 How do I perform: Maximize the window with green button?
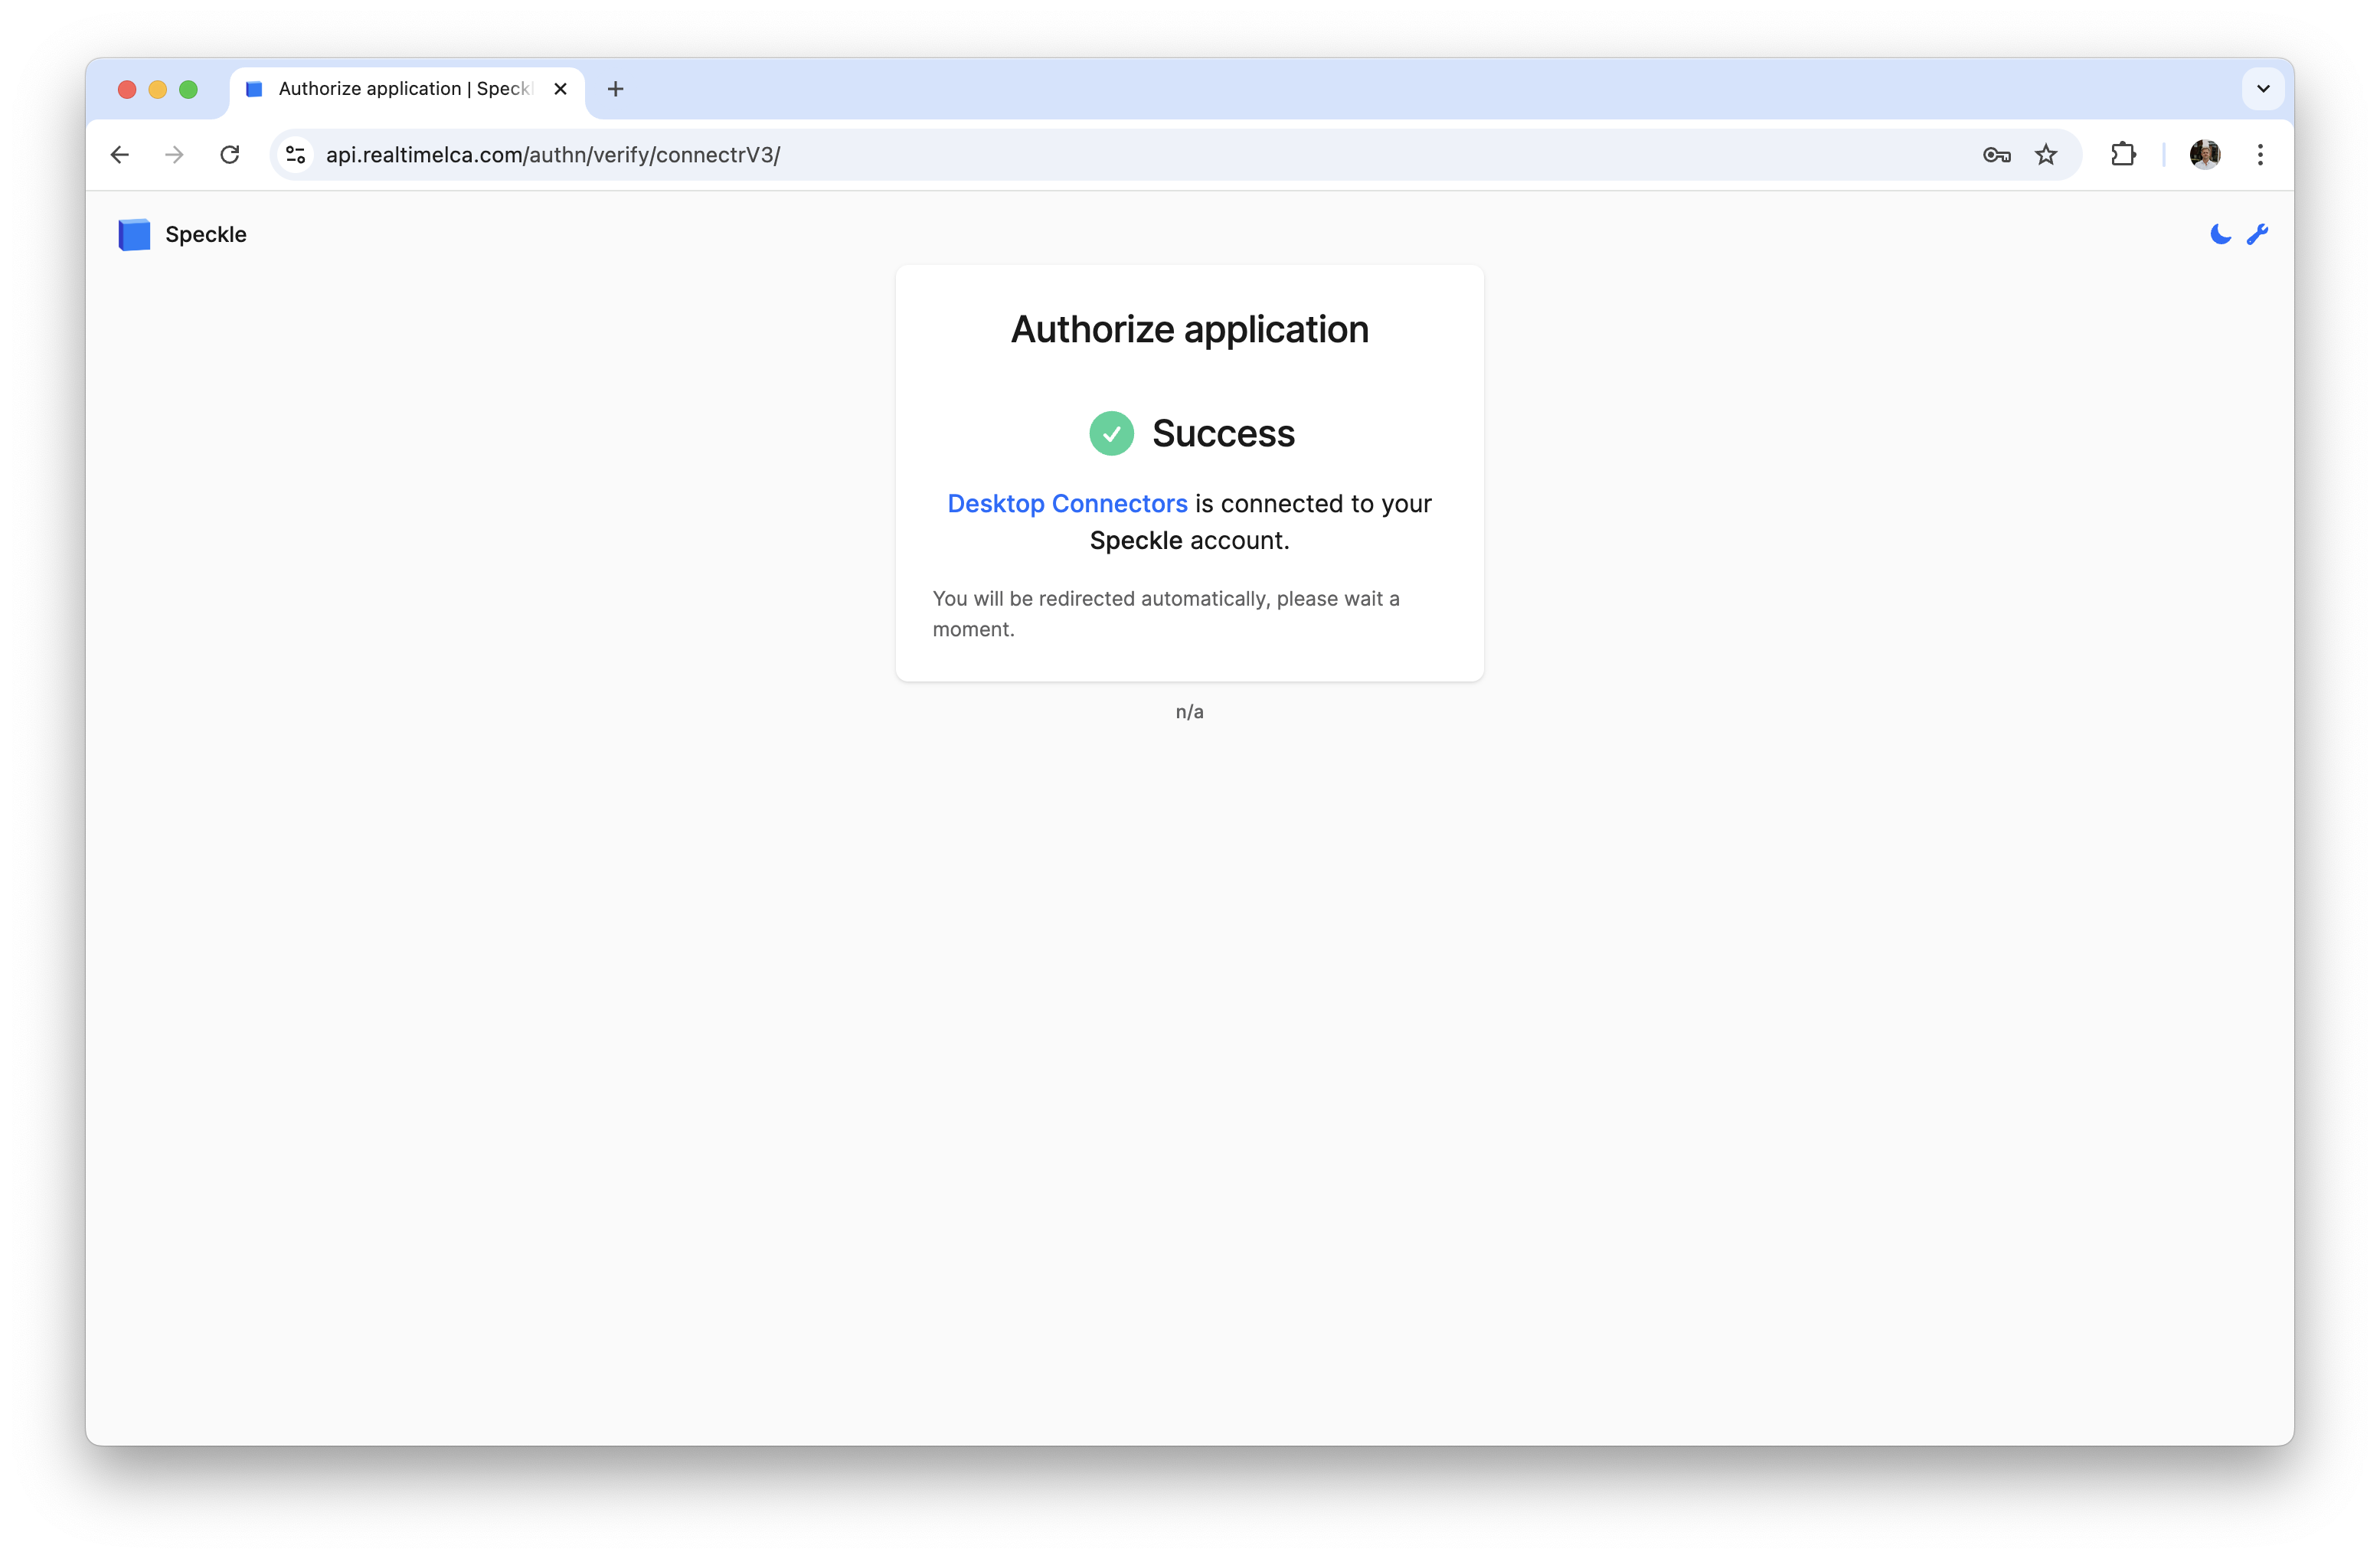tap(188, 89)
